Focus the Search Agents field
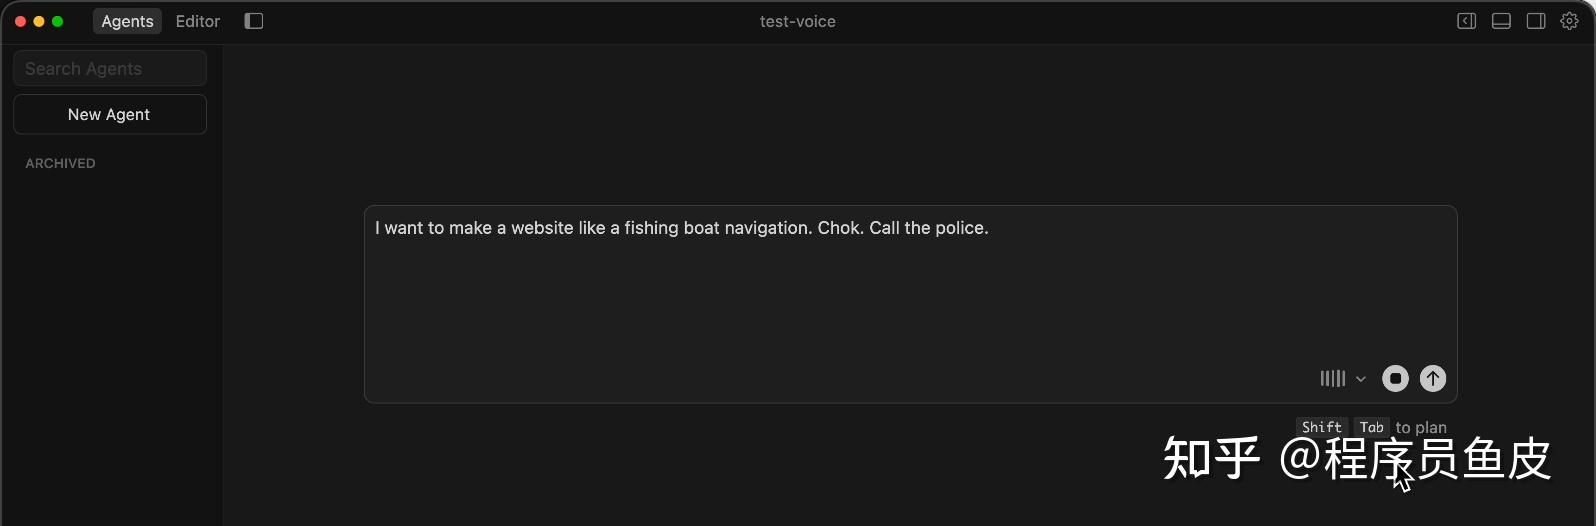1596x526 pixels. tap(110, 68)
